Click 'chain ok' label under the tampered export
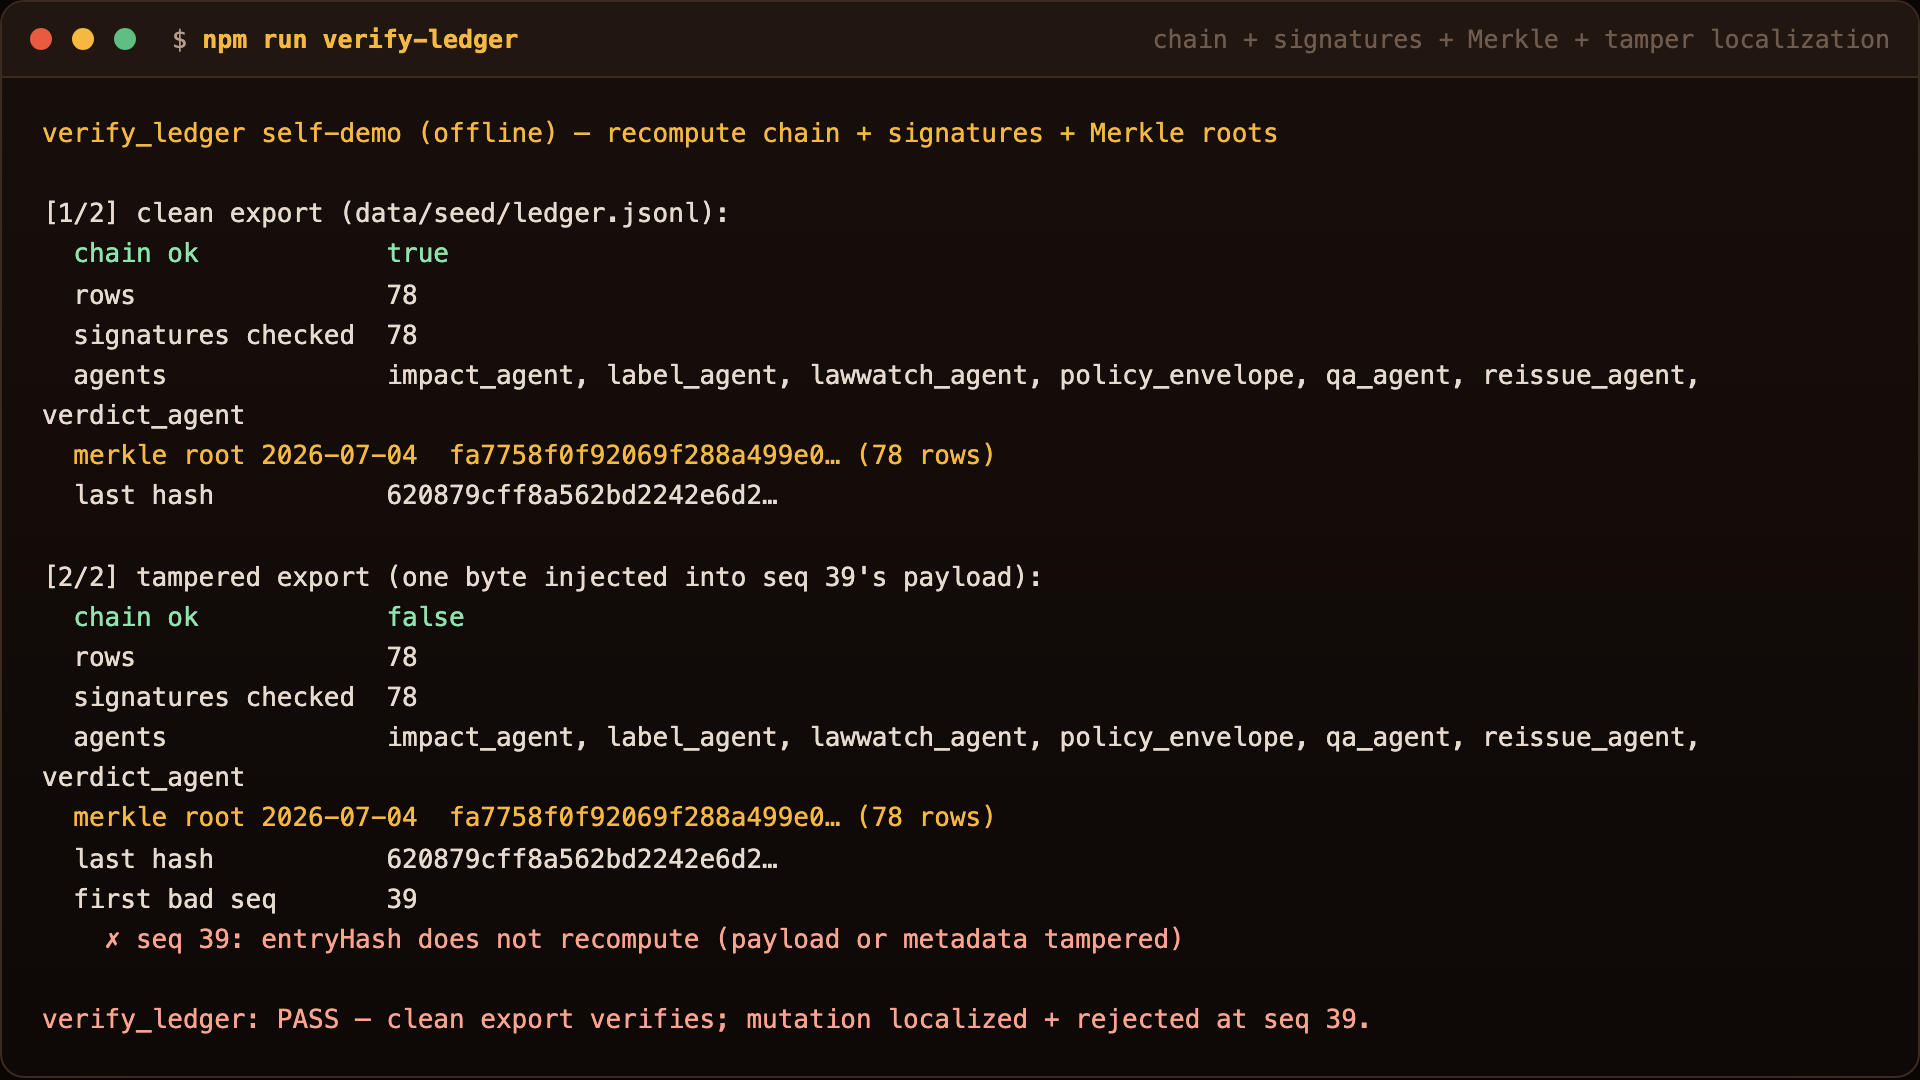 point(136,618)
